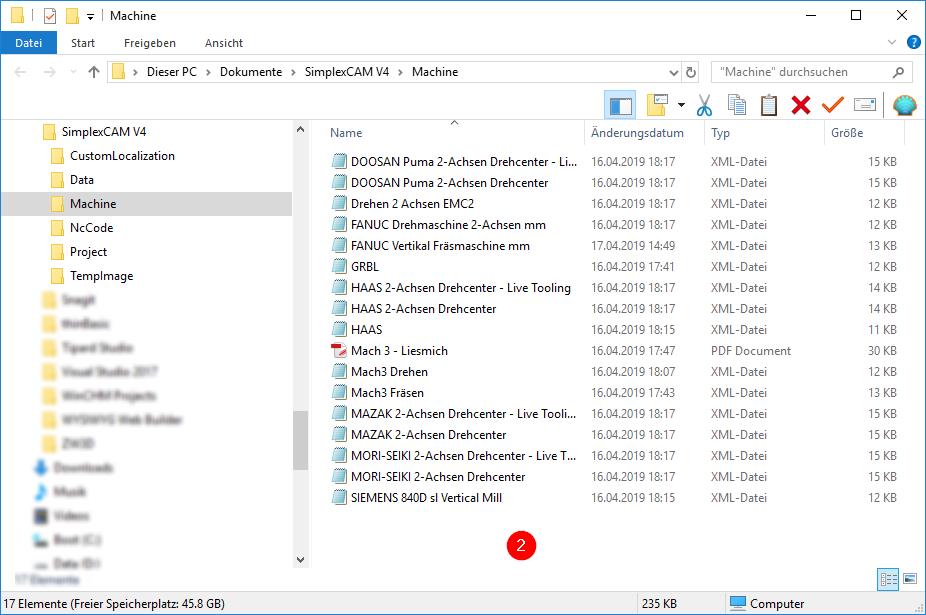Expand the address bar history dropdown
The height and width of the screenshot is (615, 926).
pos(673,72)
